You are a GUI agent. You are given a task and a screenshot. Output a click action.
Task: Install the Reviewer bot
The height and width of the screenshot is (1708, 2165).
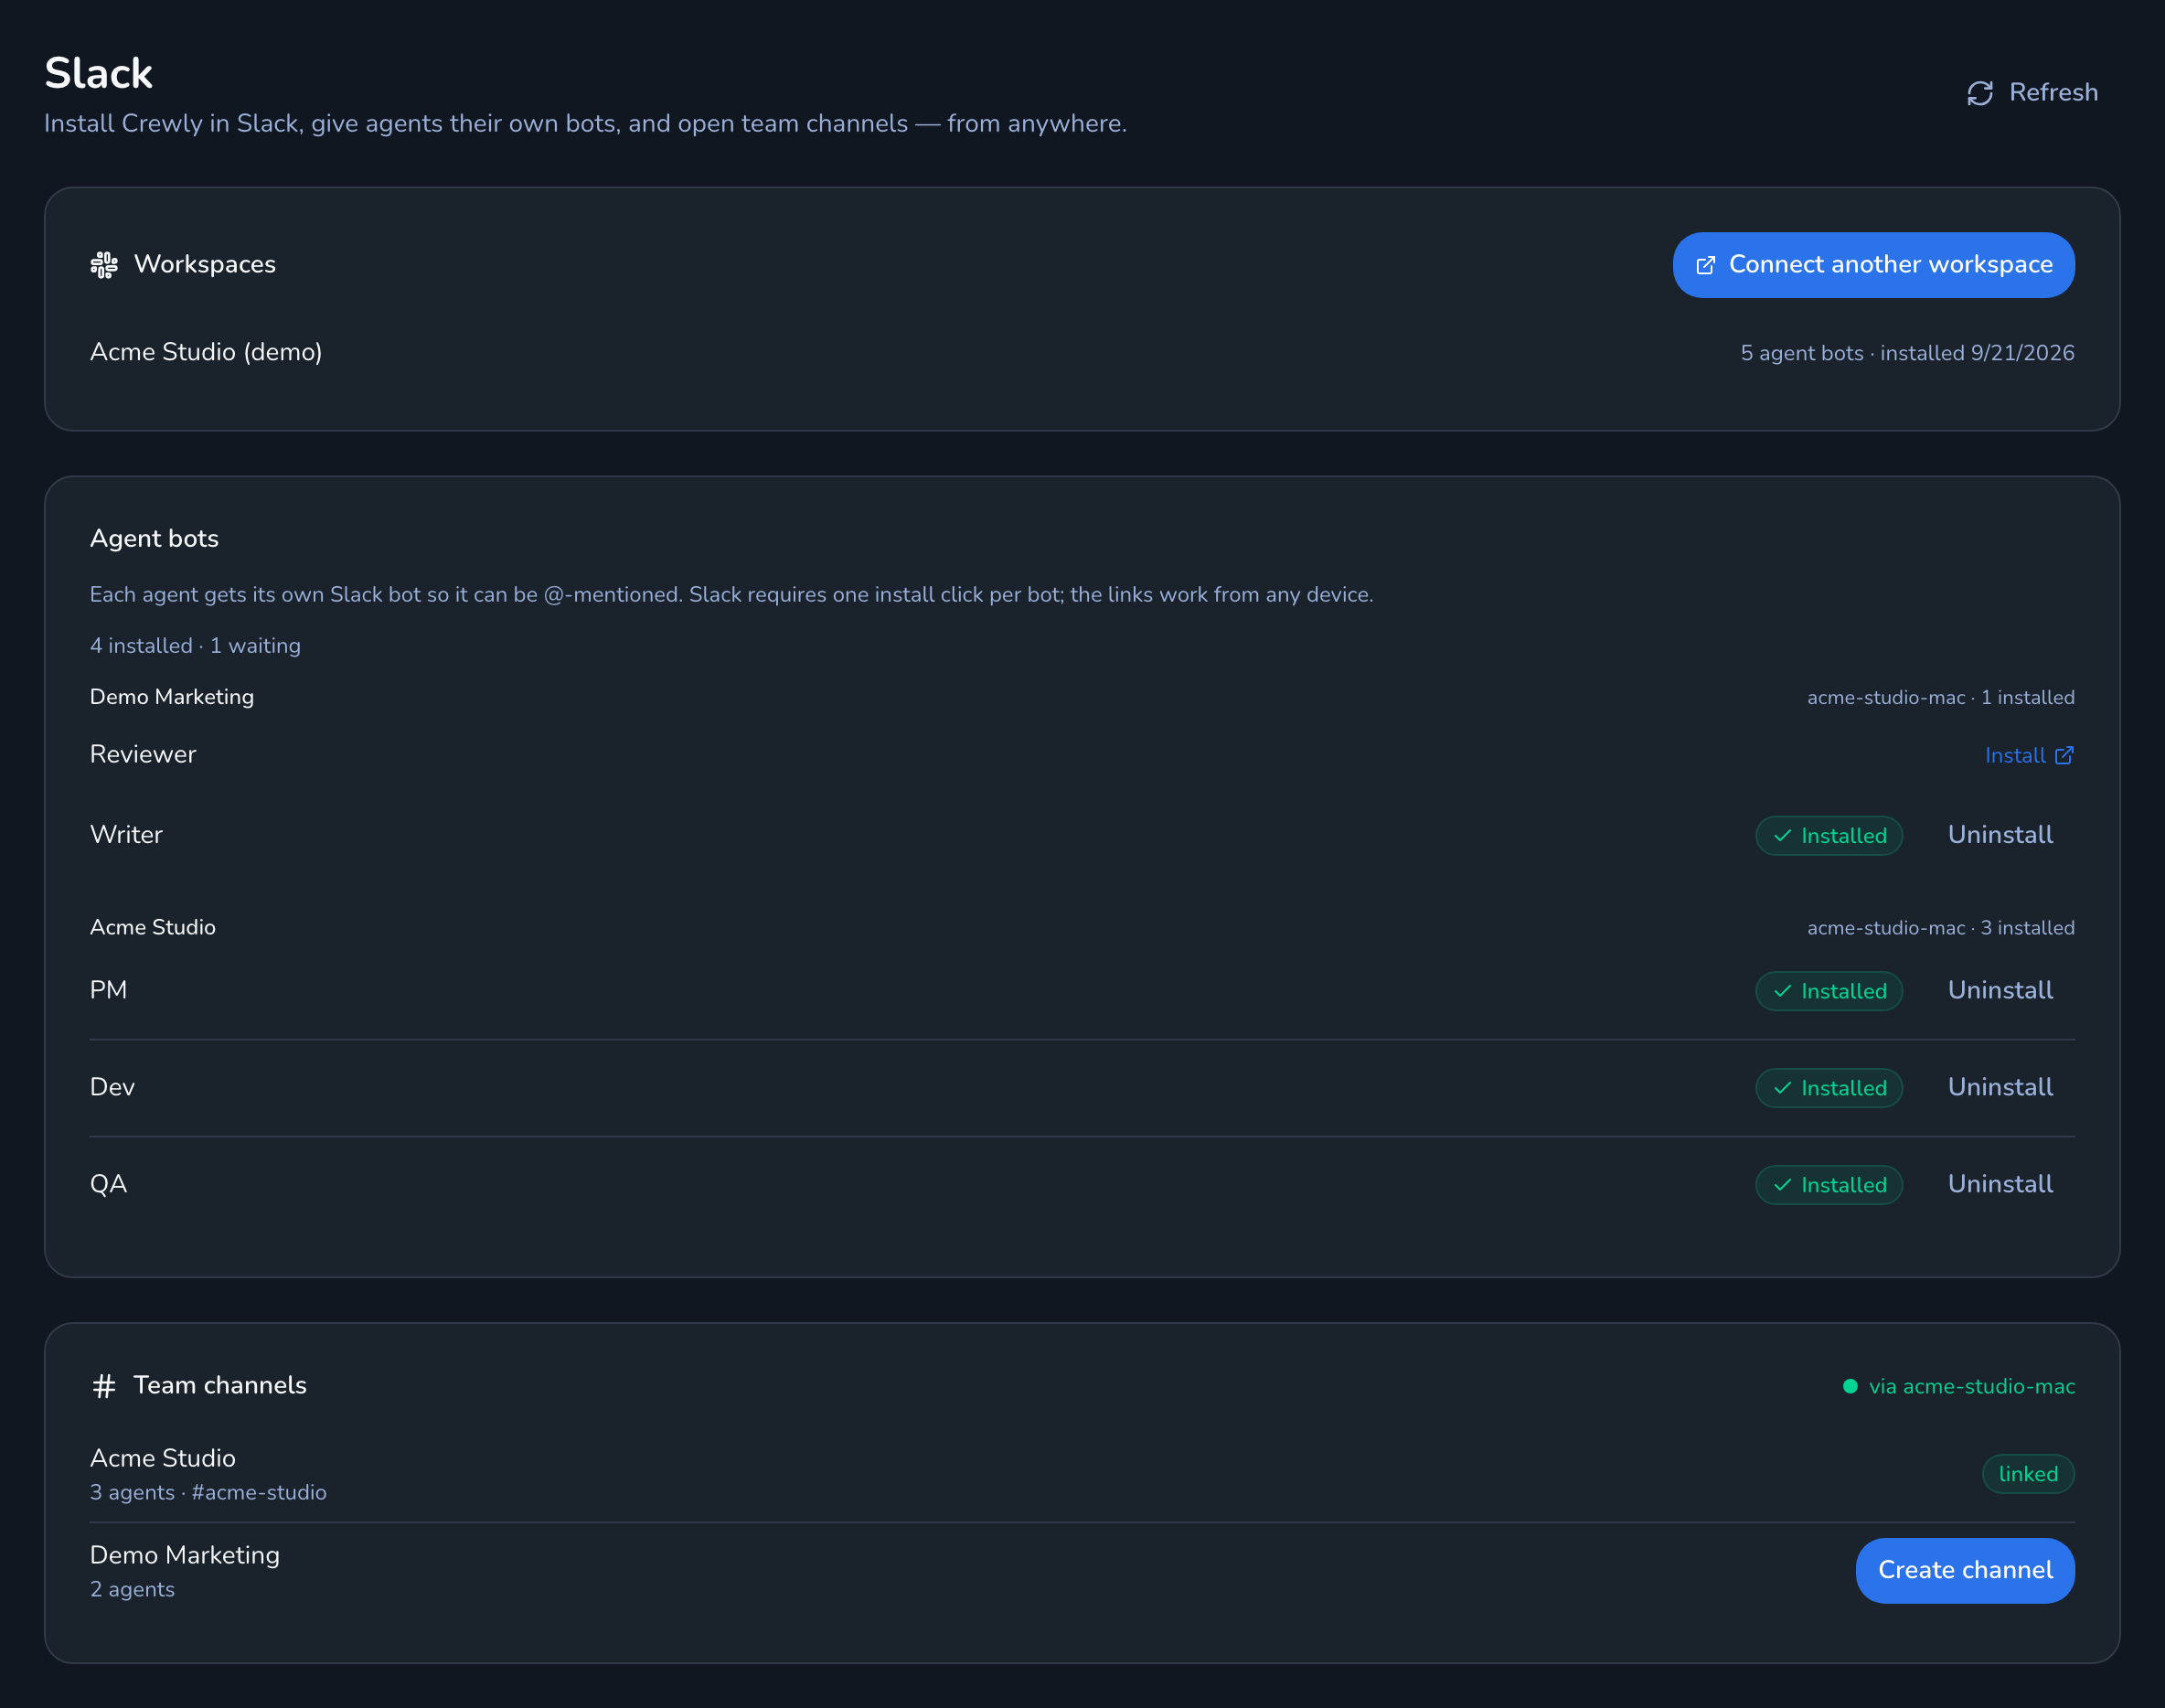2029,756
